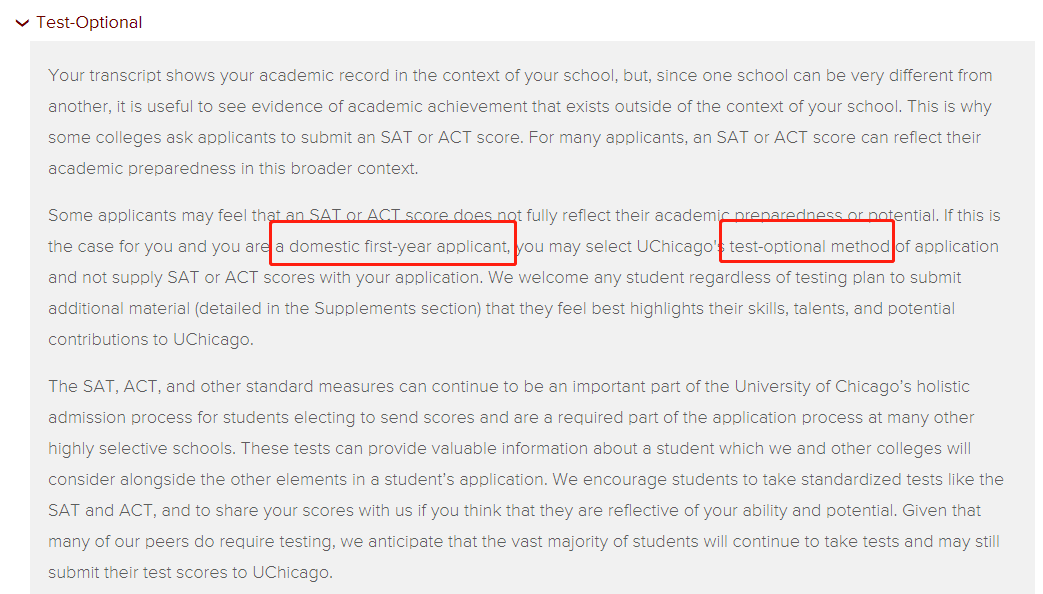The height and width of the screenshot is (594, 1043).
Task: Click the line beginning "many of our peers"
Action: coord(523,541)
